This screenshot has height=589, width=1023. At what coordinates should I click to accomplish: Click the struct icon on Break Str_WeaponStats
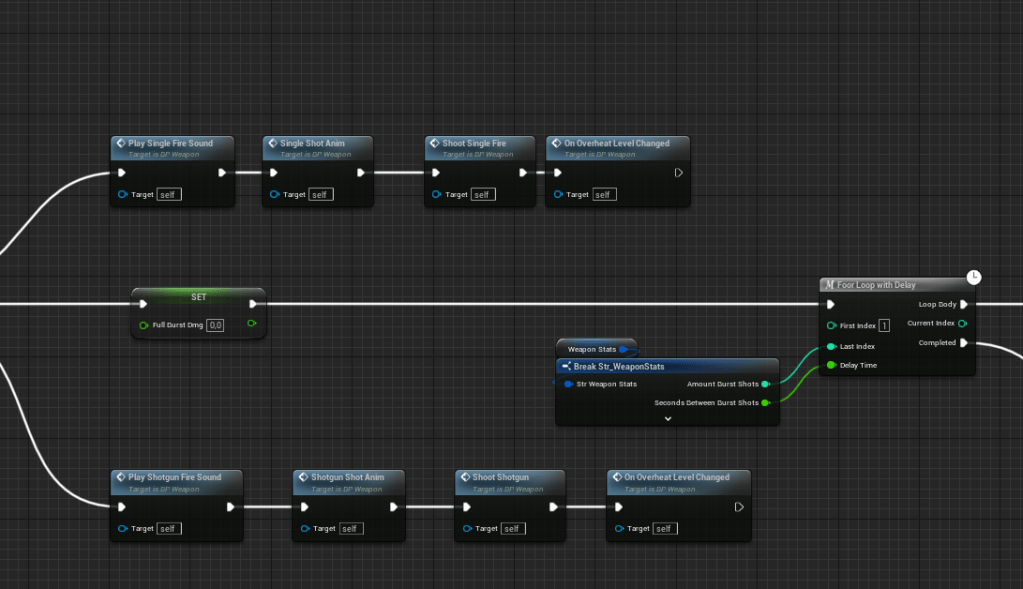[565, 366]
